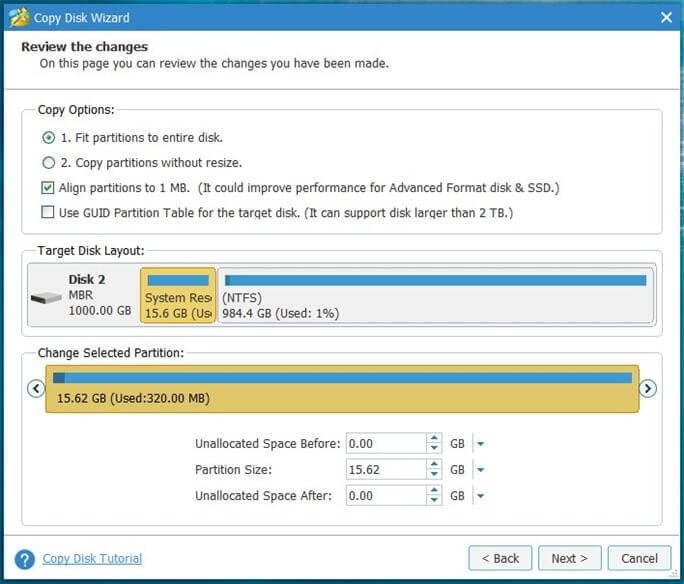Enable Use GUID Partition Table checkbox

click(x=48, y=212)
